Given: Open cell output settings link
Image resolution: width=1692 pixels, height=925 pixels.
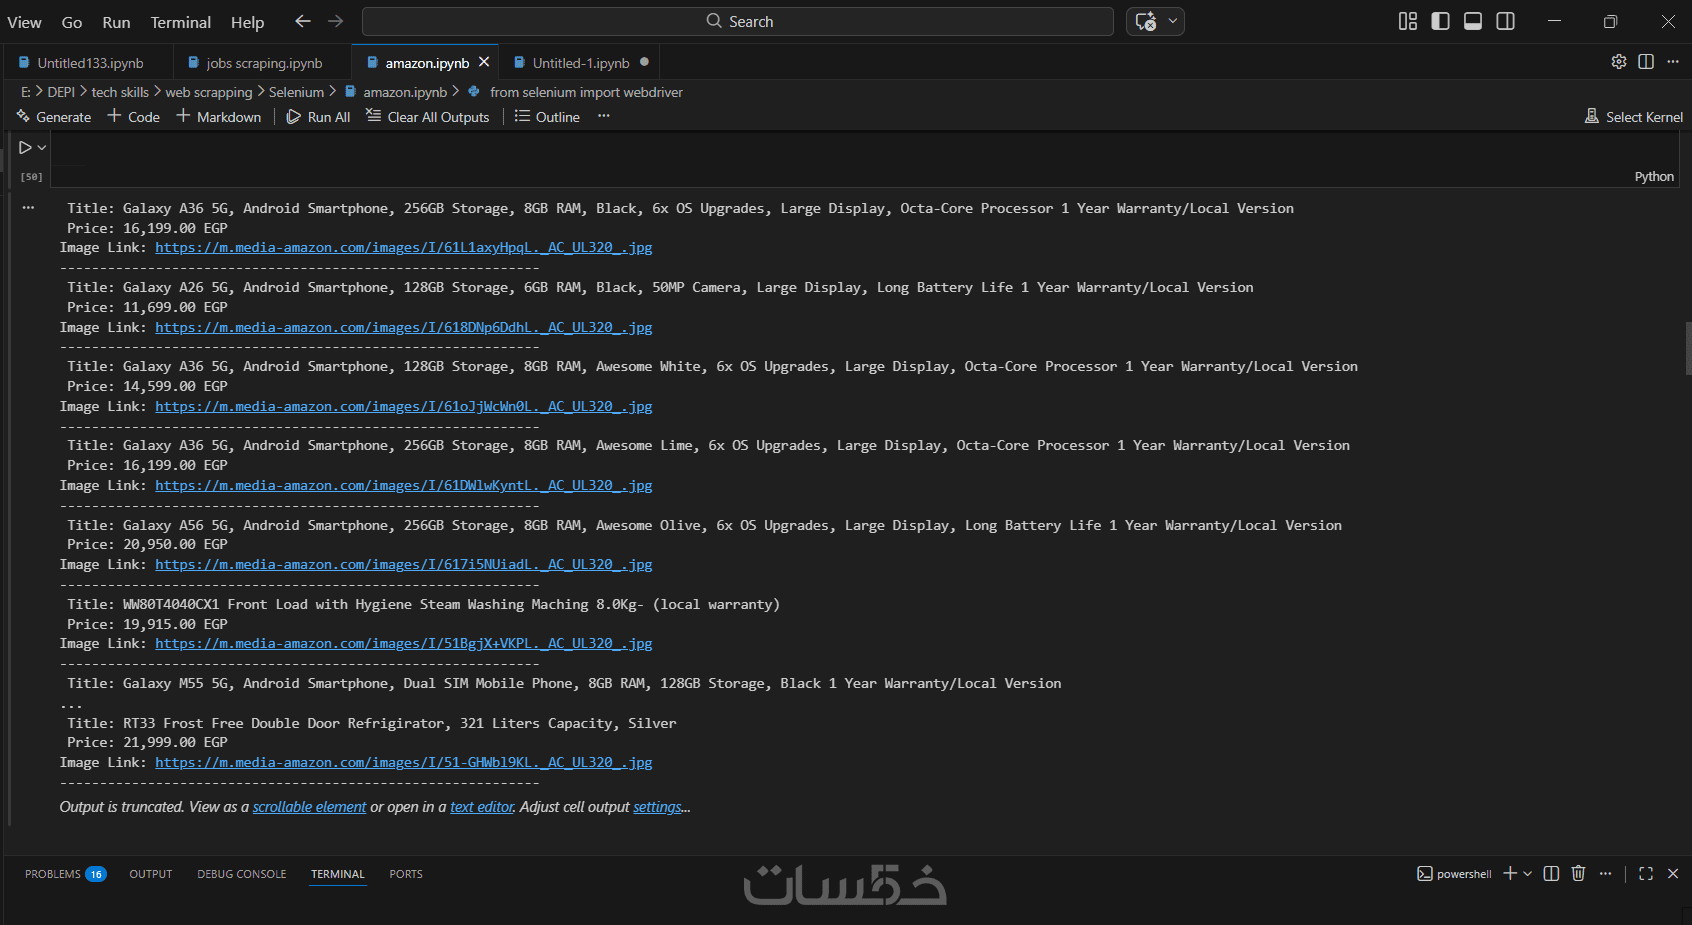Looking at the screenshot, I should click(x=657, y=807).
